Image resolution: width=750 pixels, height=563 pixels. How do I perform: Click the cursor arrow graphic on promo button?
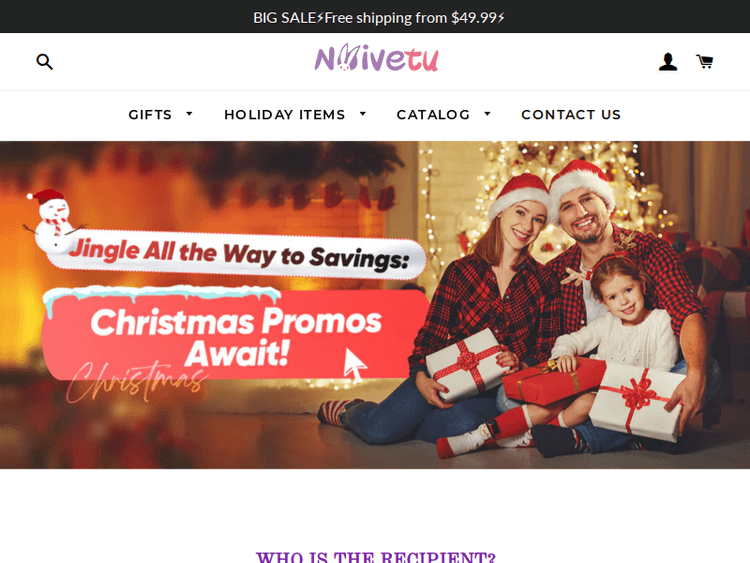coord(355,364)
